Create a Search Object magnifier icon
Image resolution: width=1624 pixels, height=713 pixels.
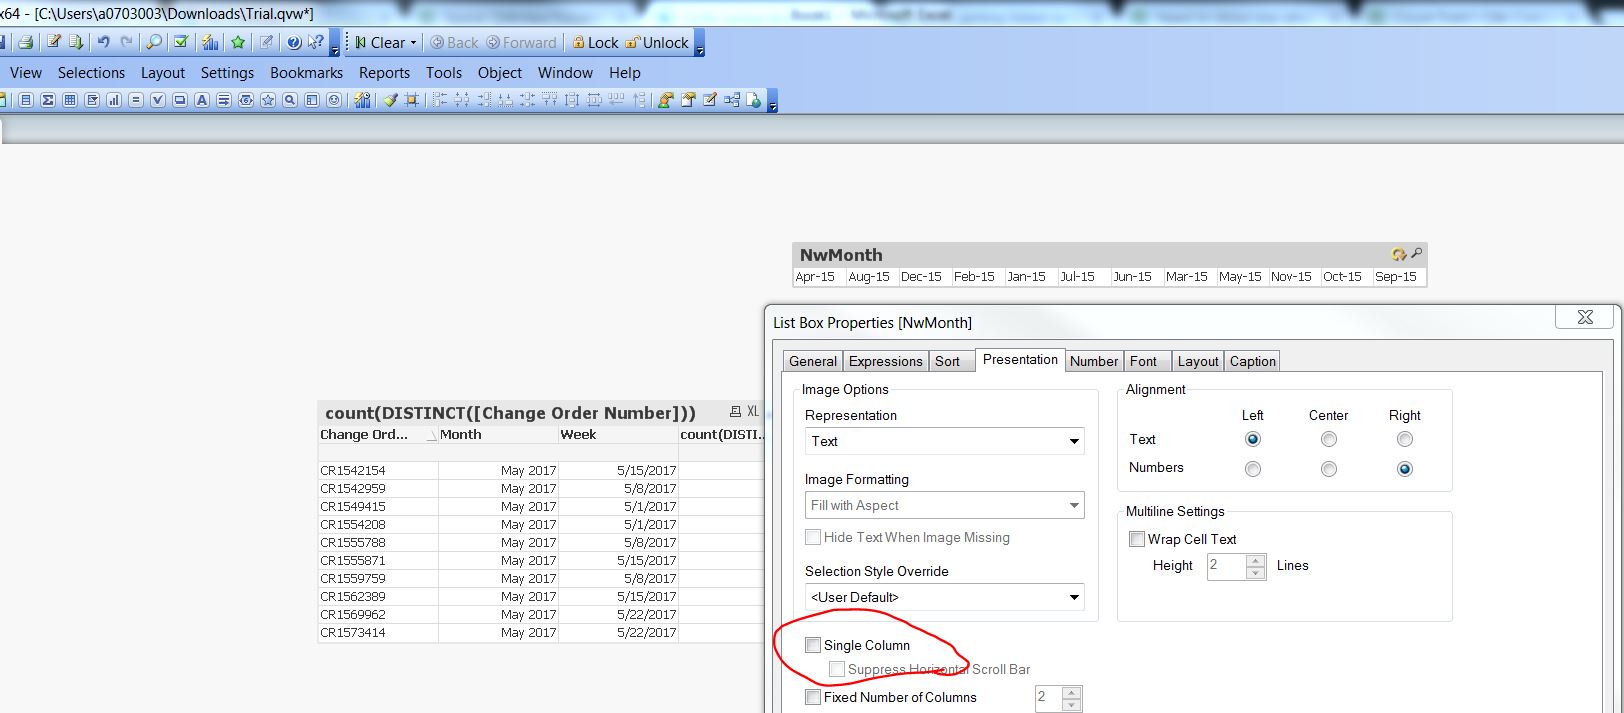coord(290,100)
